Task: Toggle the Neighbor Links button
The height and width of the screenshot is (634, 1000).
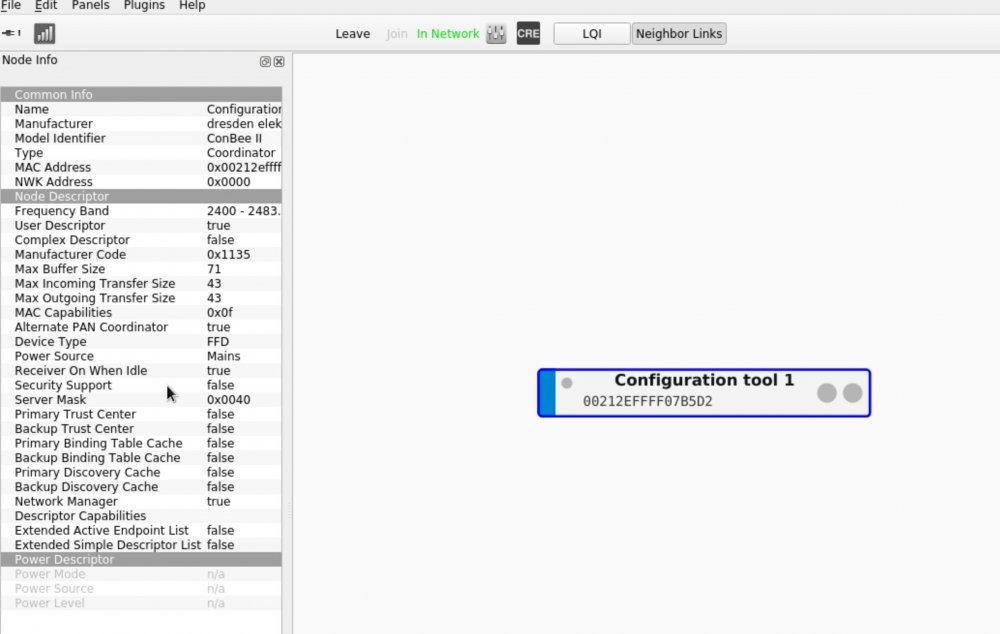Action: tap(679, 34)
